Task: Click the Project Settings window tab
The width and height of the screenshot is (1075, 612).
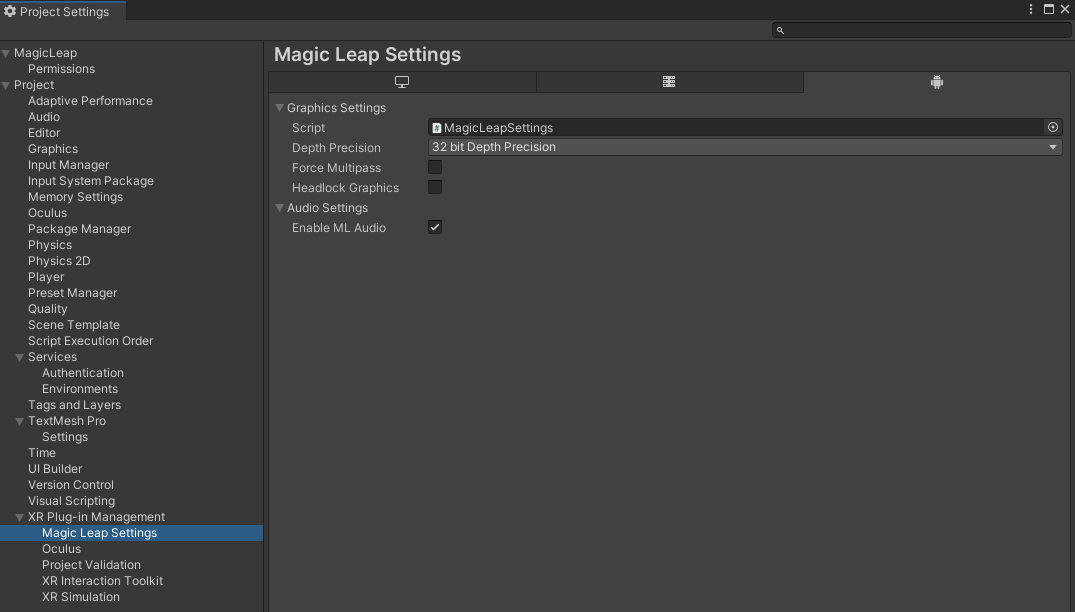Action: click(x=63, y=11)
